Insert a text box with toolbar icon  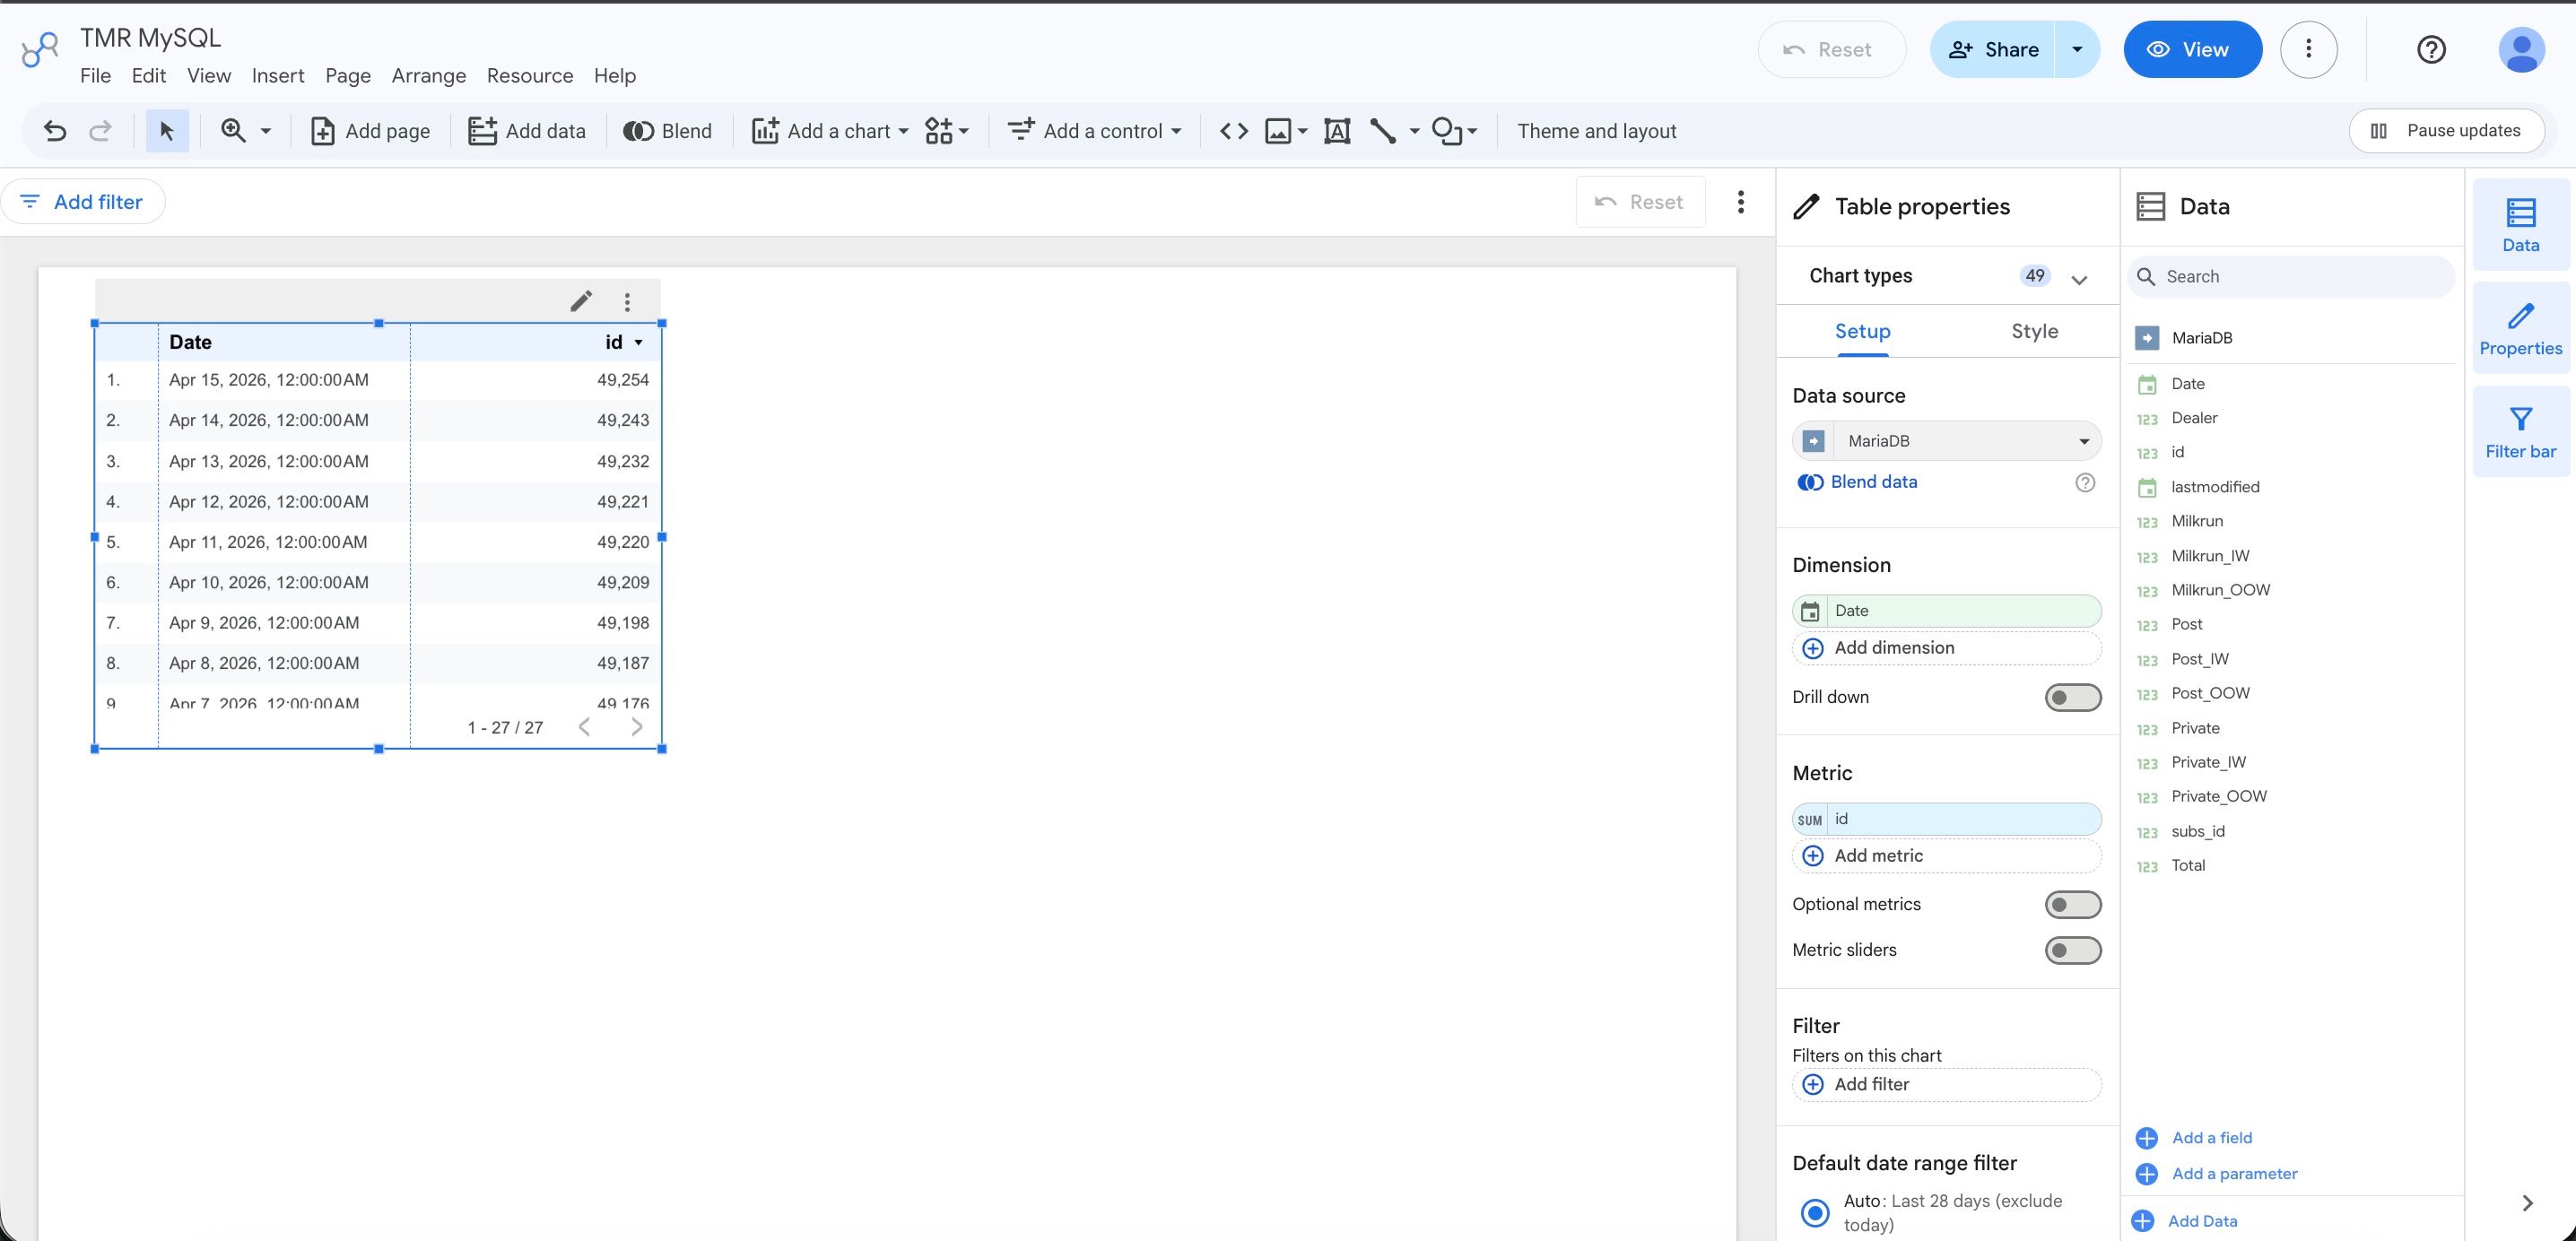click(1336, 131)
